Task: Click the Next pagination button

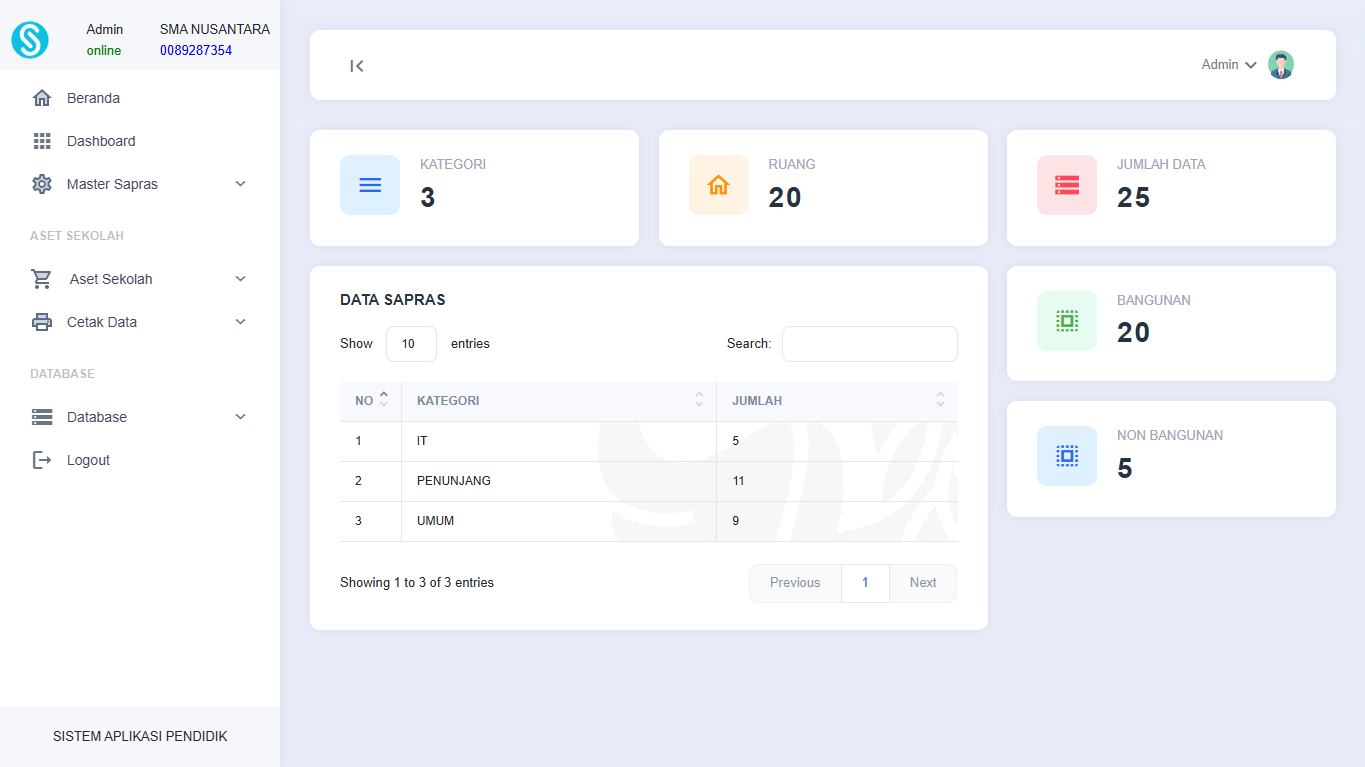Action: click(x=922, y=583)
